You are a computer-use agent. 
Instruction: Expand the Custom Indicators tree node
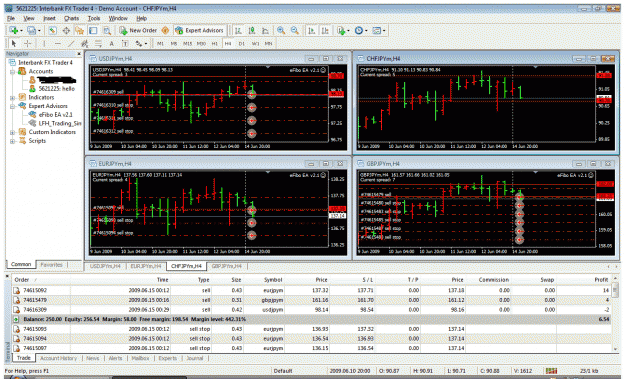click(x=12, y=132)
